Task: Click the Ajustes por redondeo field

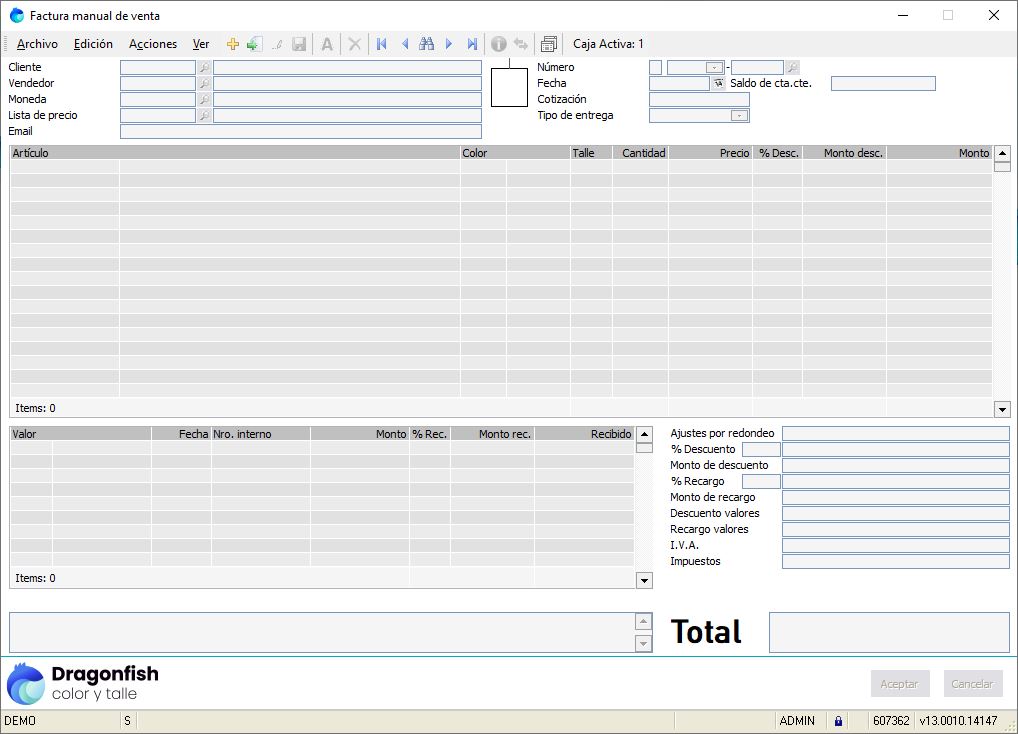Action: [x=896, y=434]
